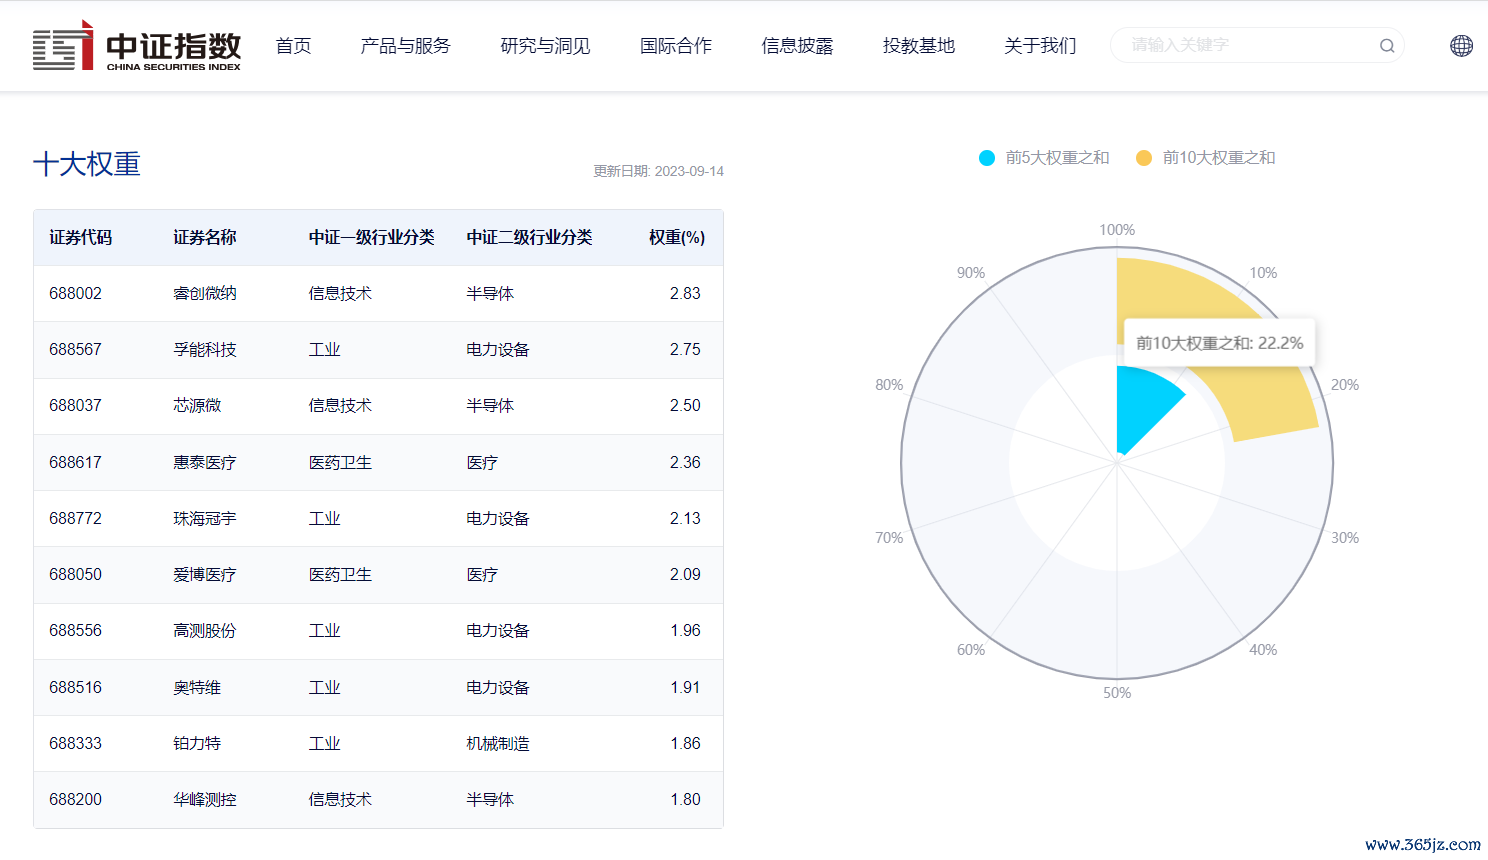Screen dimensions: 1488x860
Task: Click security name 睿创微纳
Action: click(x=205, y=294)
